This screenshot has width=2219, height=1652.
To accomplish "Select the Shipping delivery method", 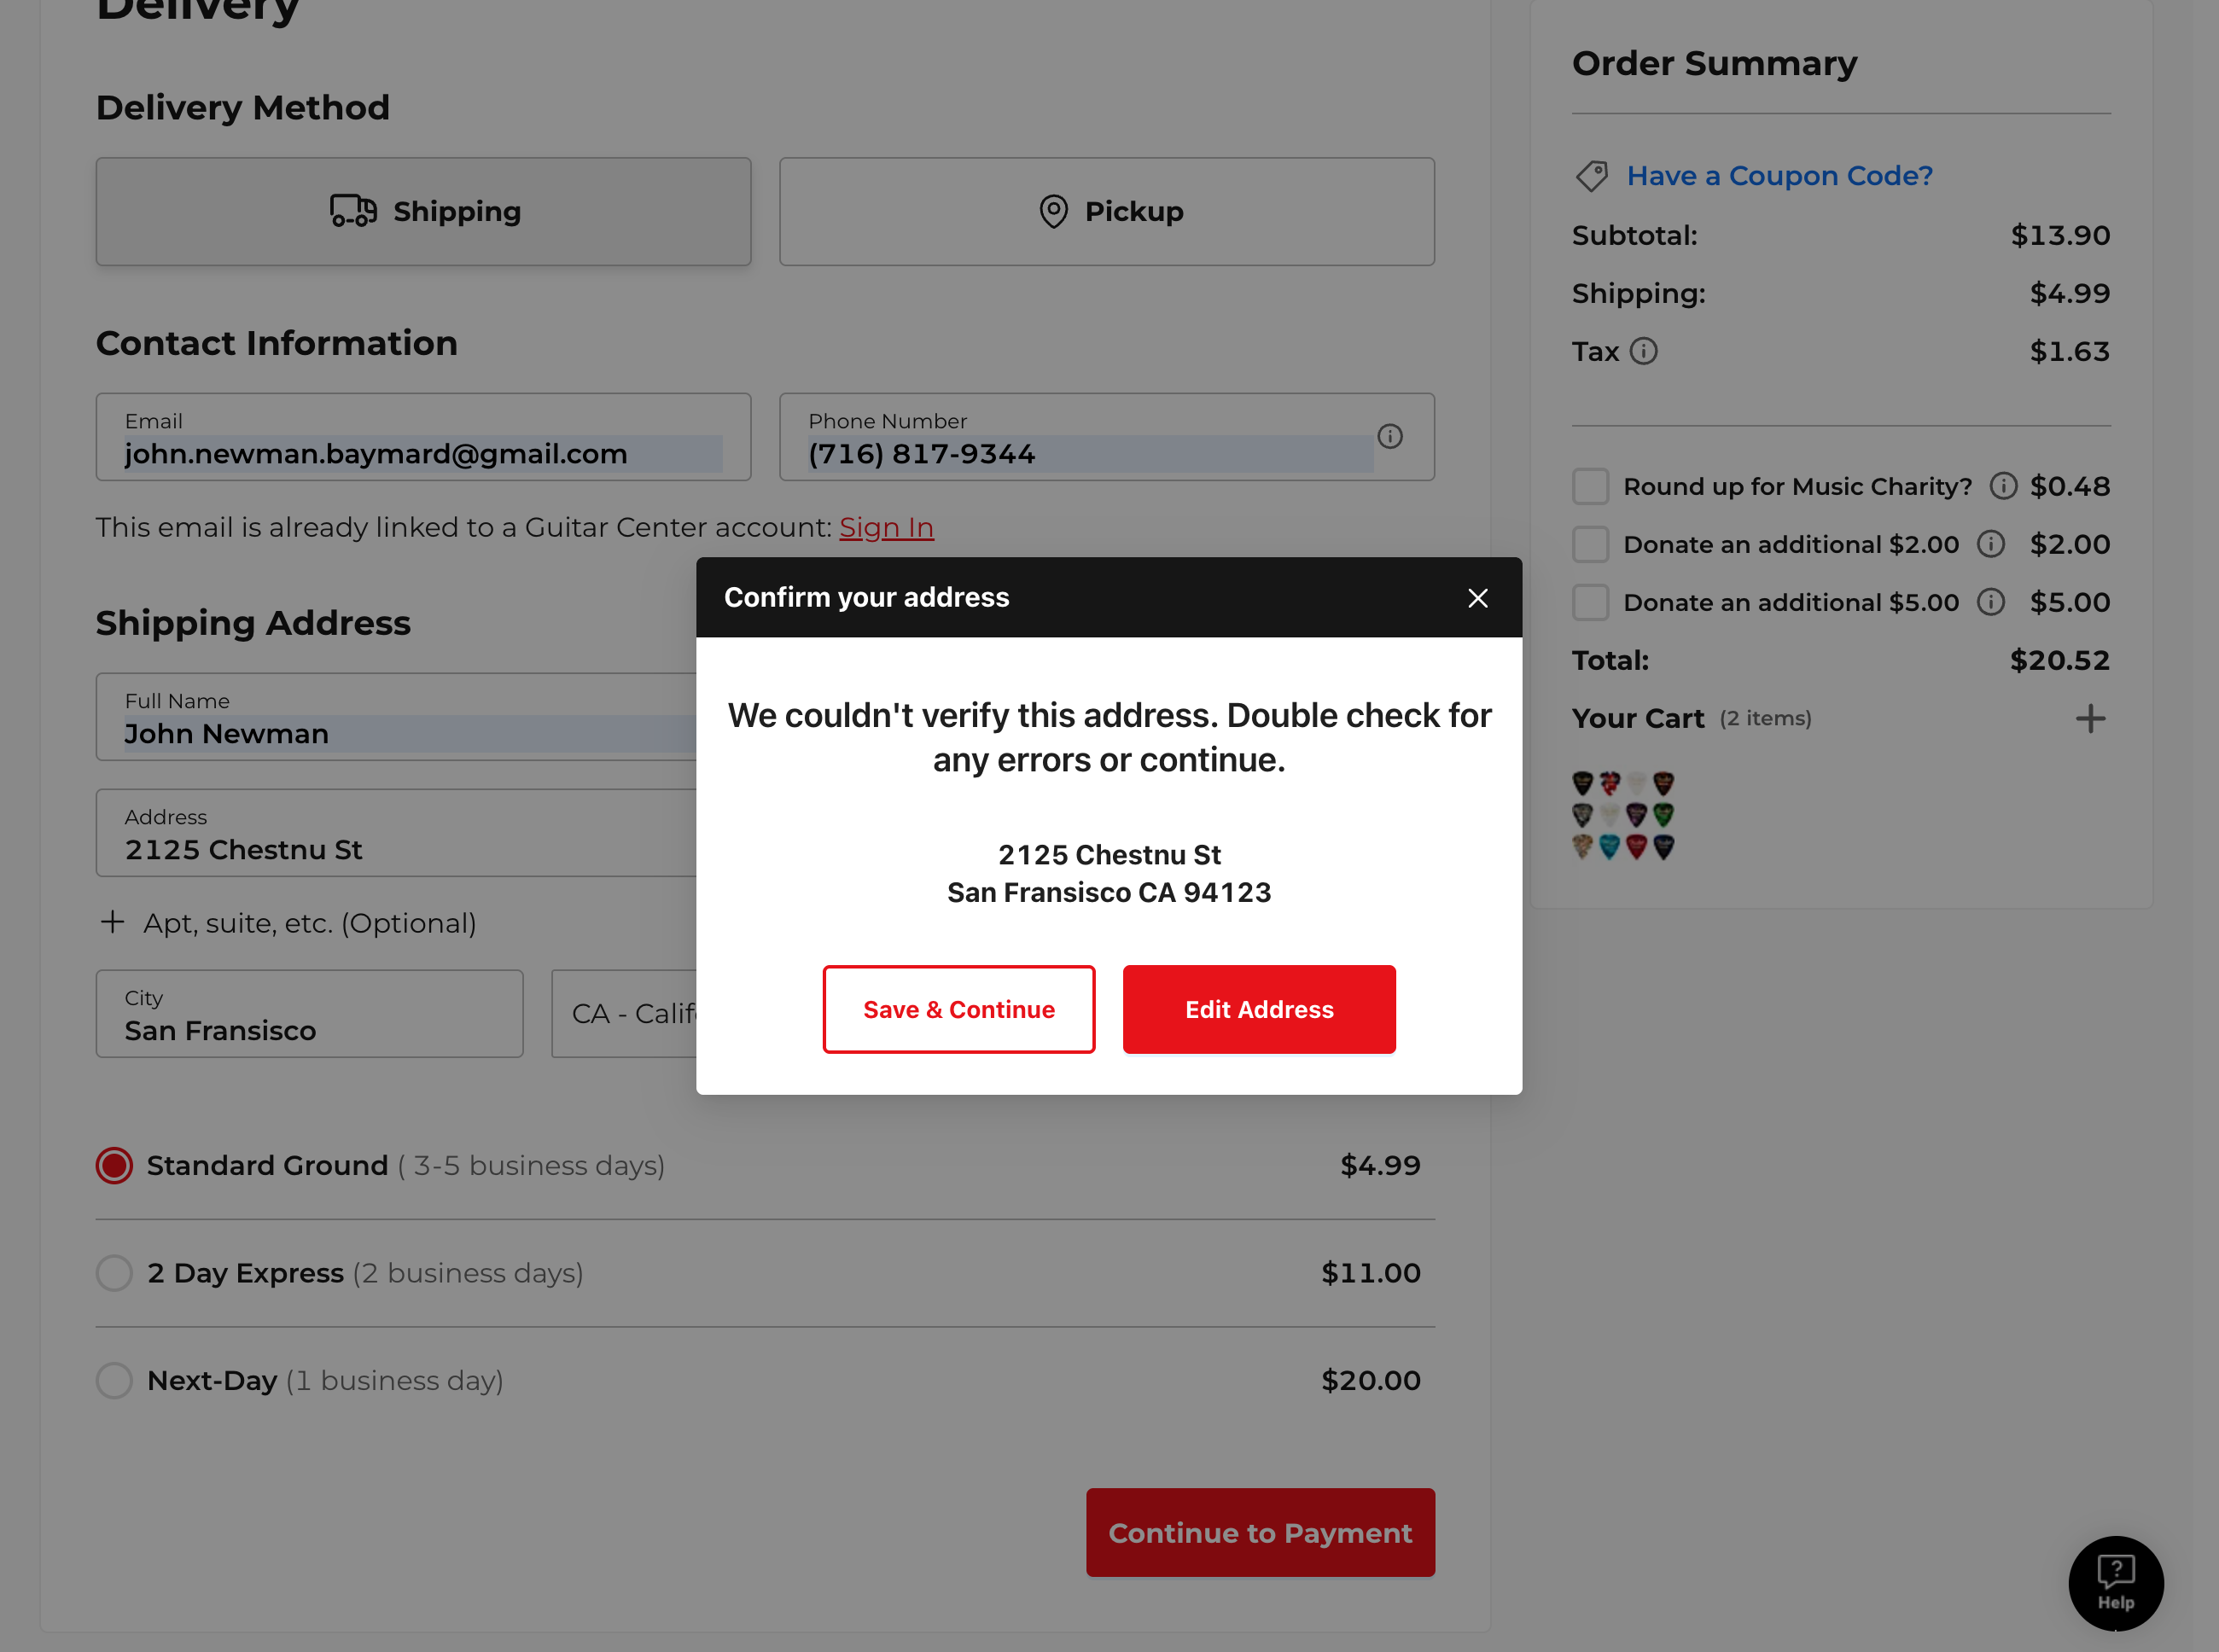I will (423, 211).
